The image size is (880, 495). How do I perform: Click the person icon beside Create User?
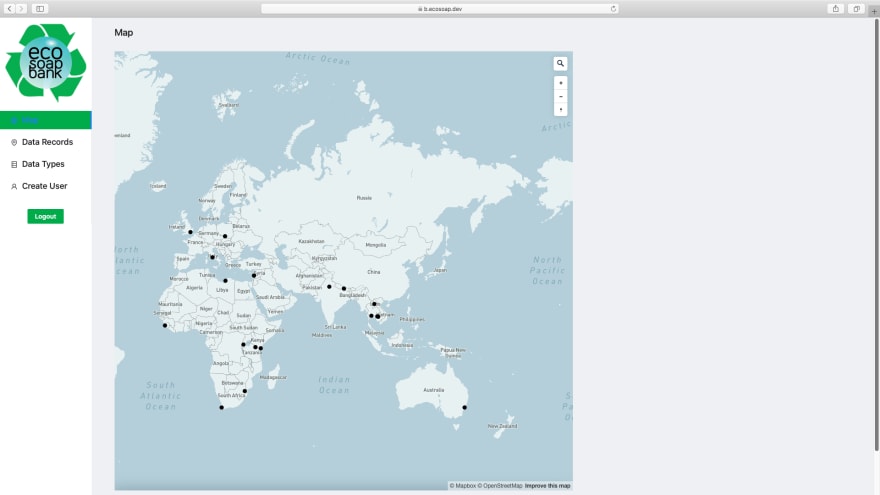[14, 186]
